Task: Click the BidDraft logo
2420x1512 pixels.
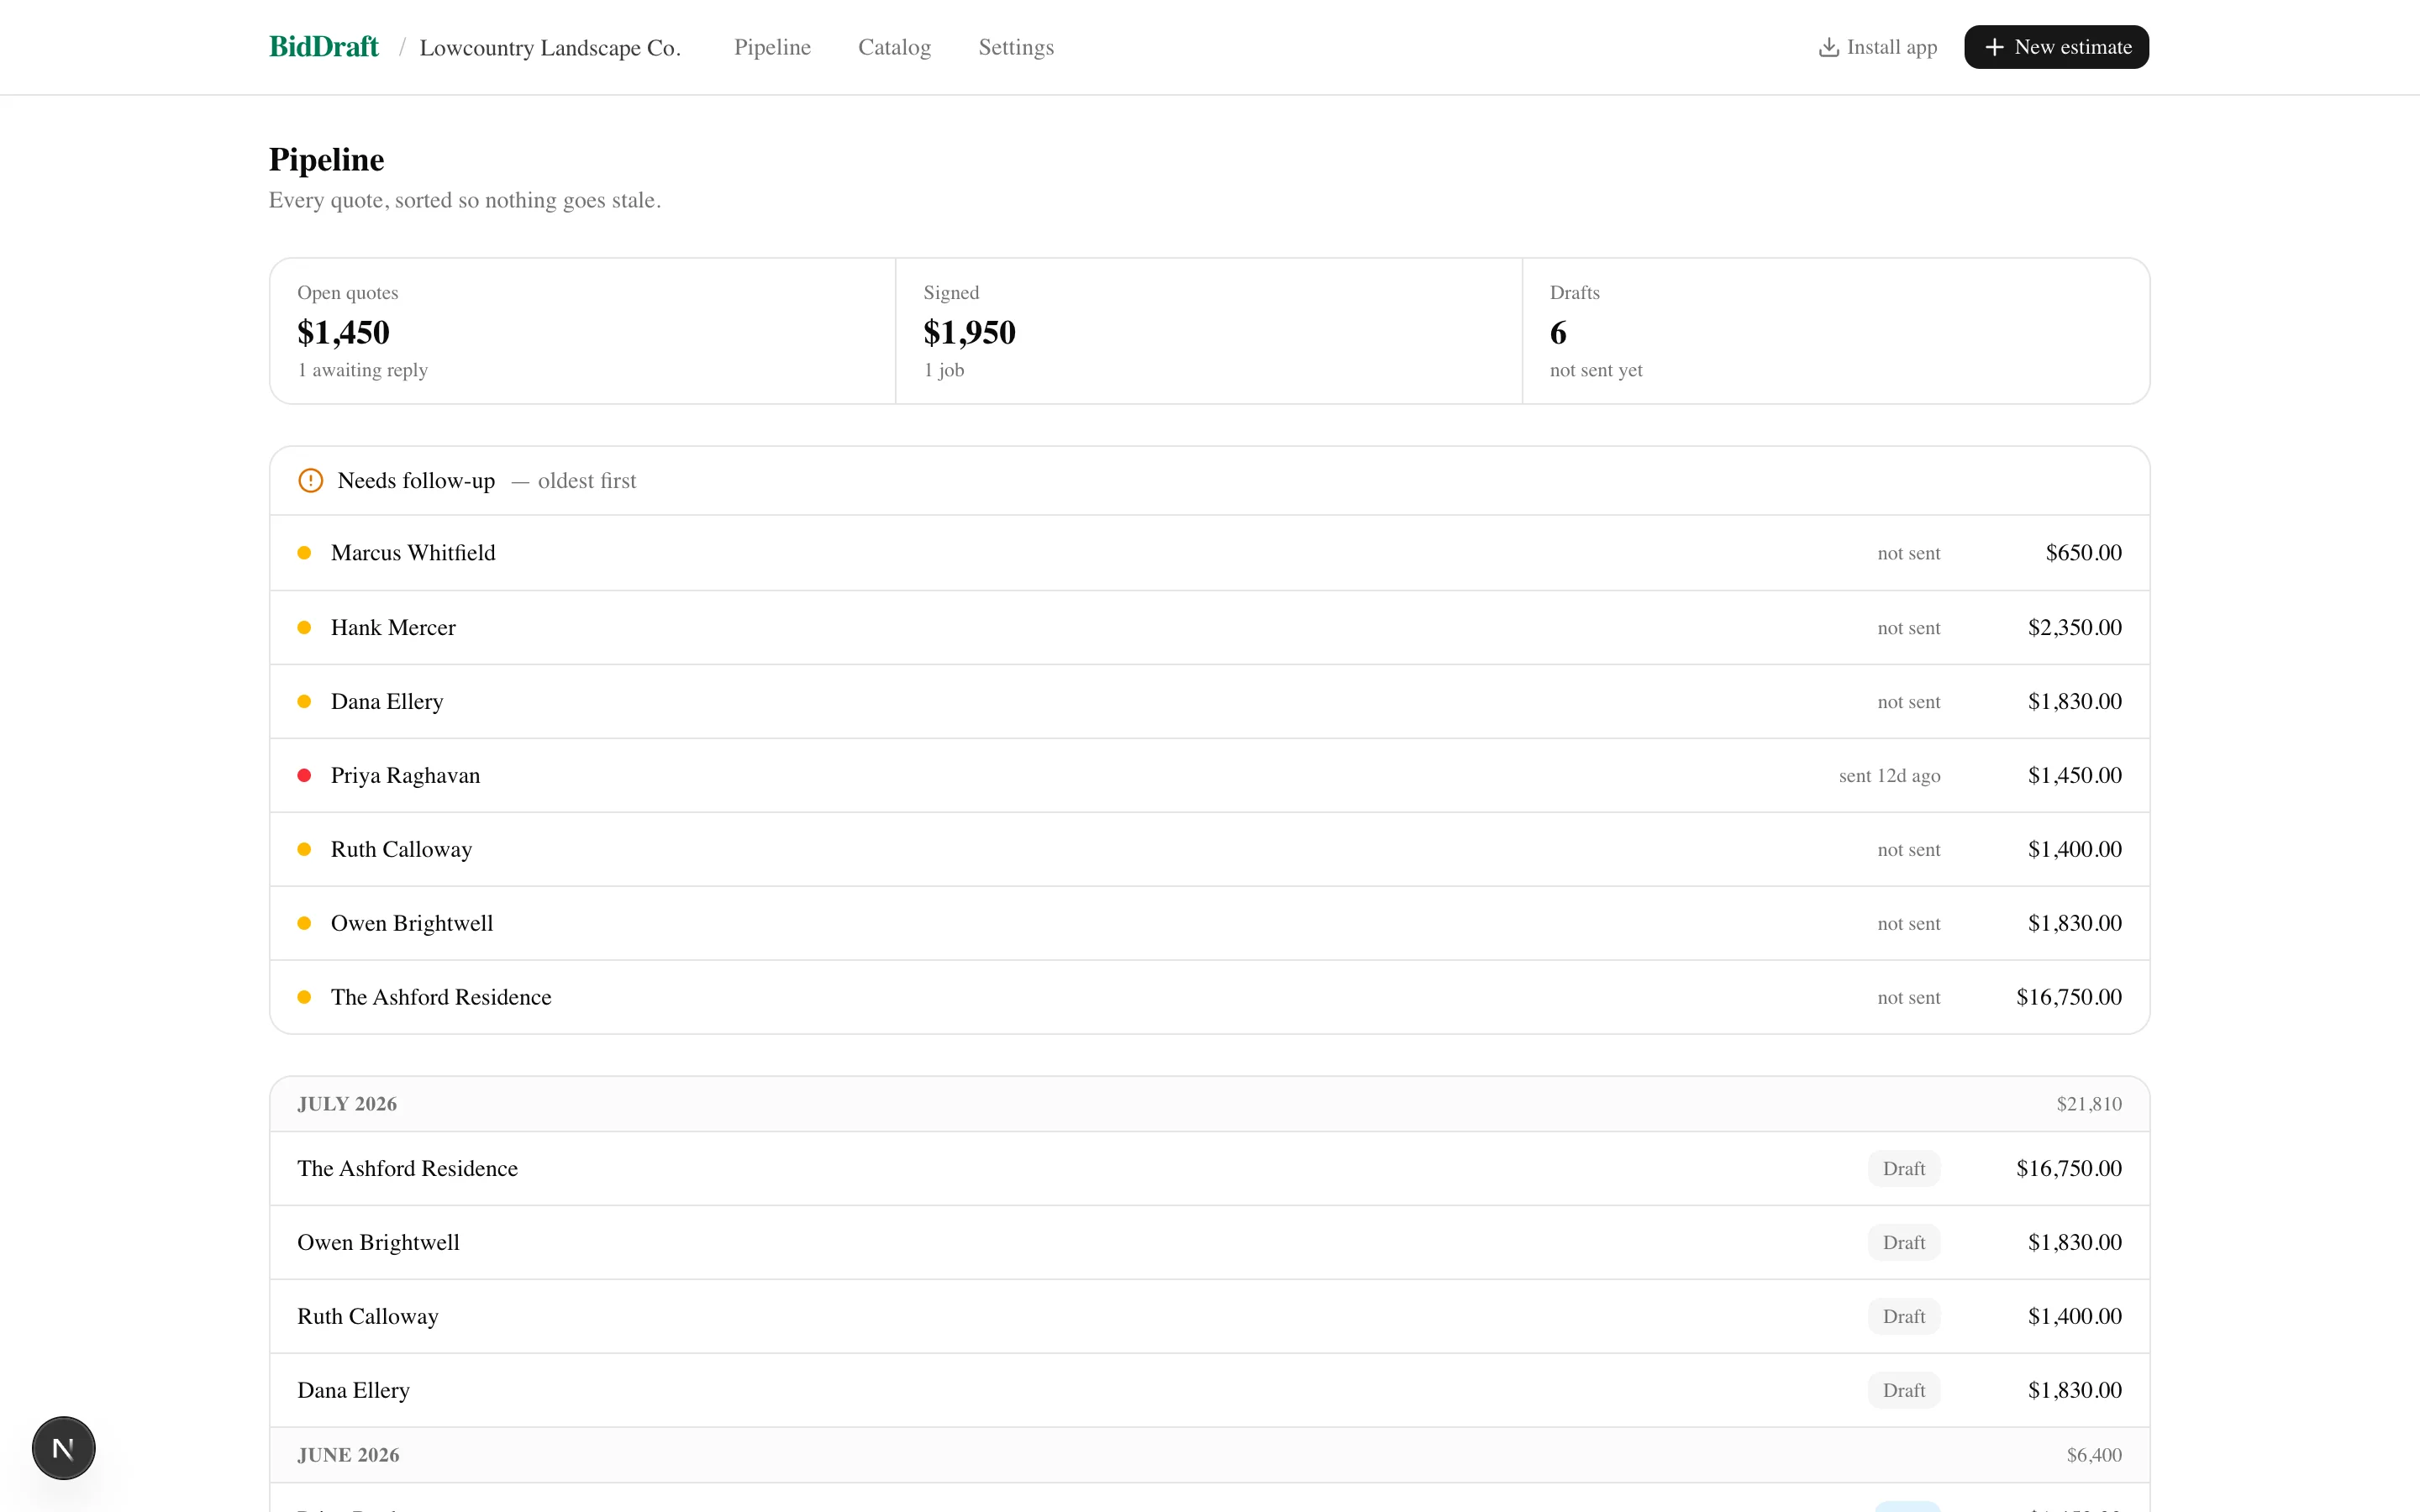Action: point(323,47)
